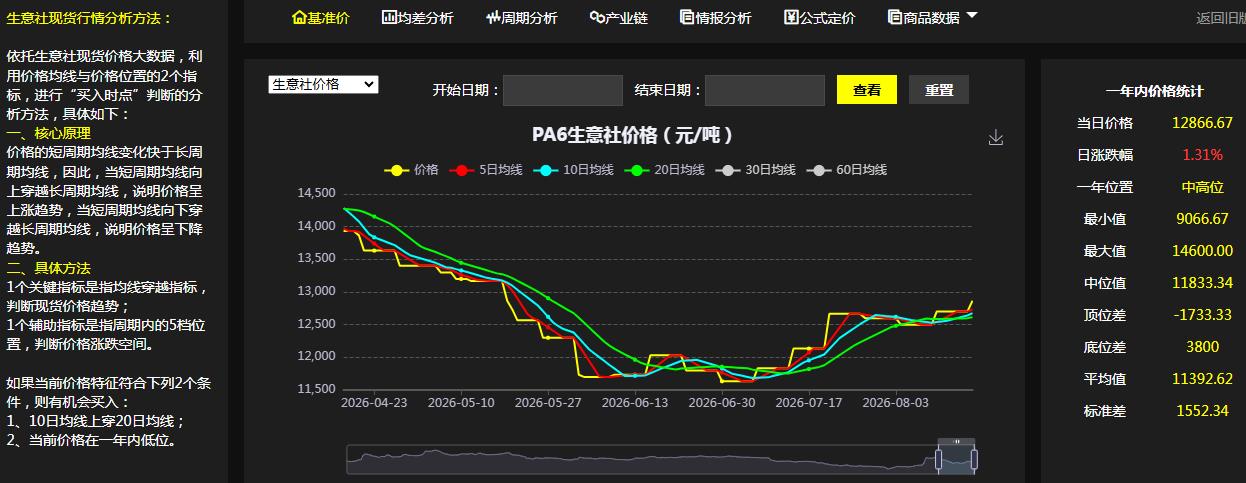Click the 日涨跌幅 value 1.31%
The height and width of the screenshot is (483, 1246).
pos(1202,155)
